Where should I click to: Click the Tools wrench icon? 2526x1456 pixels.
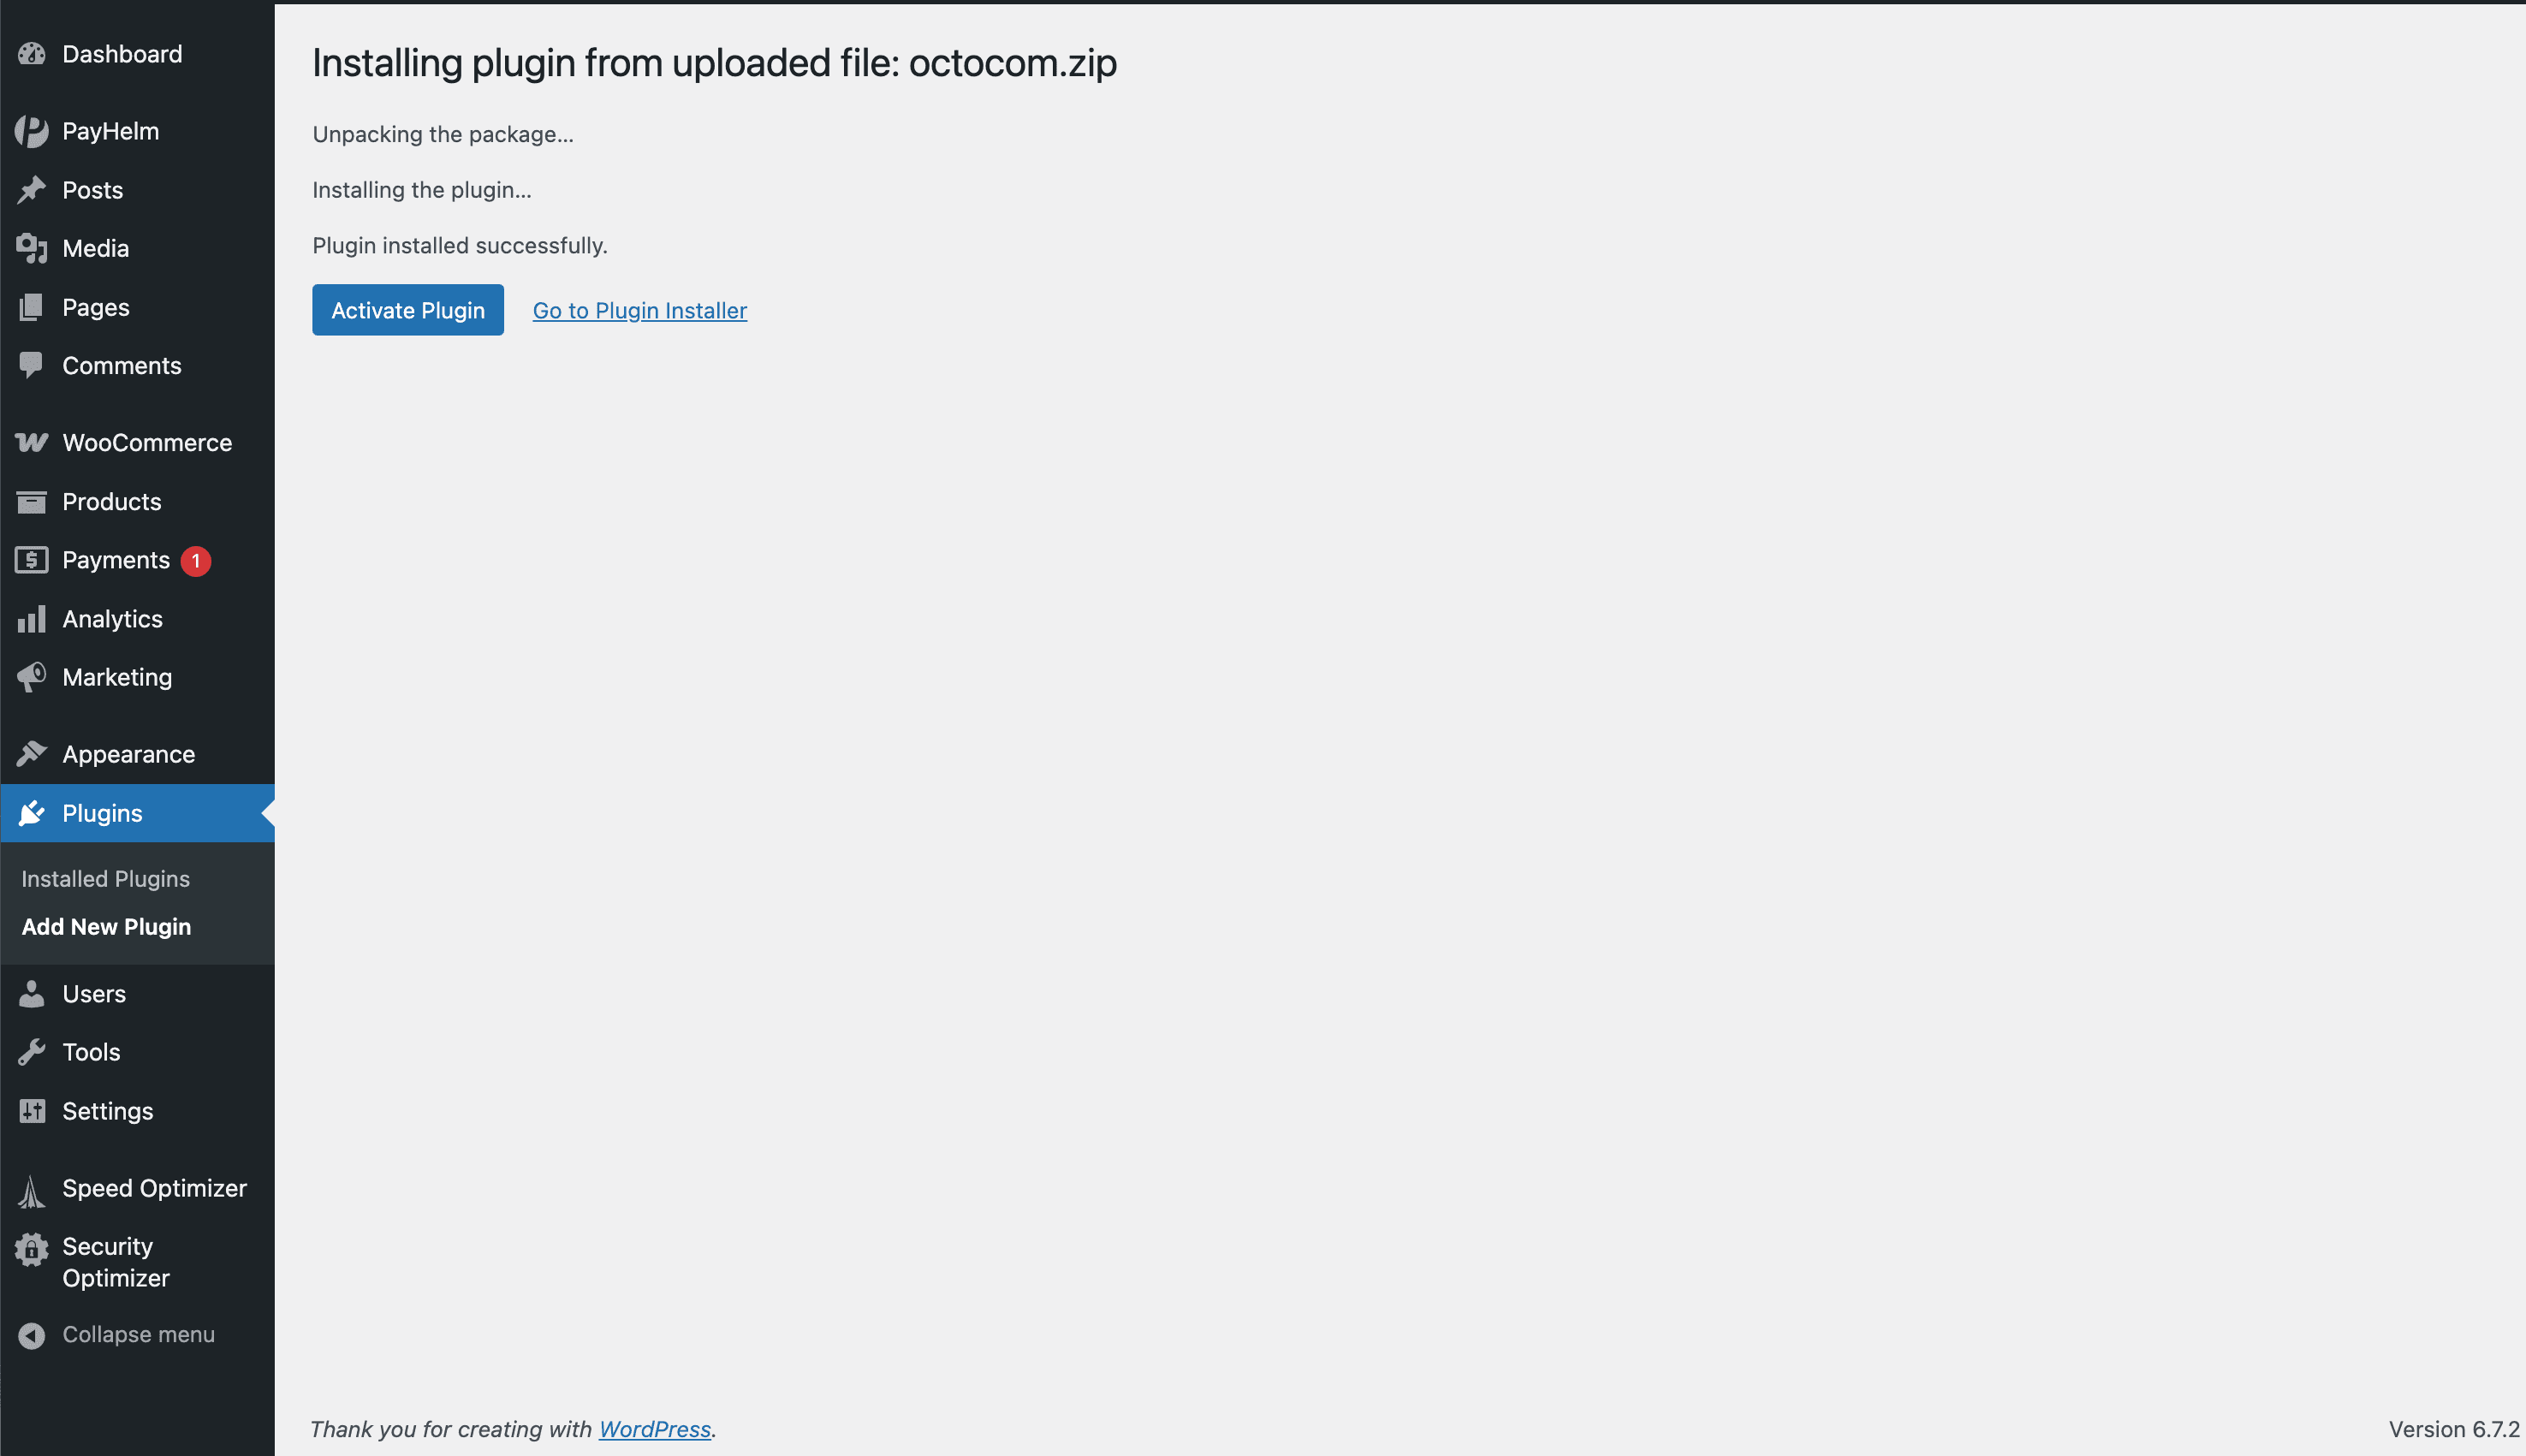[31, 1052]
